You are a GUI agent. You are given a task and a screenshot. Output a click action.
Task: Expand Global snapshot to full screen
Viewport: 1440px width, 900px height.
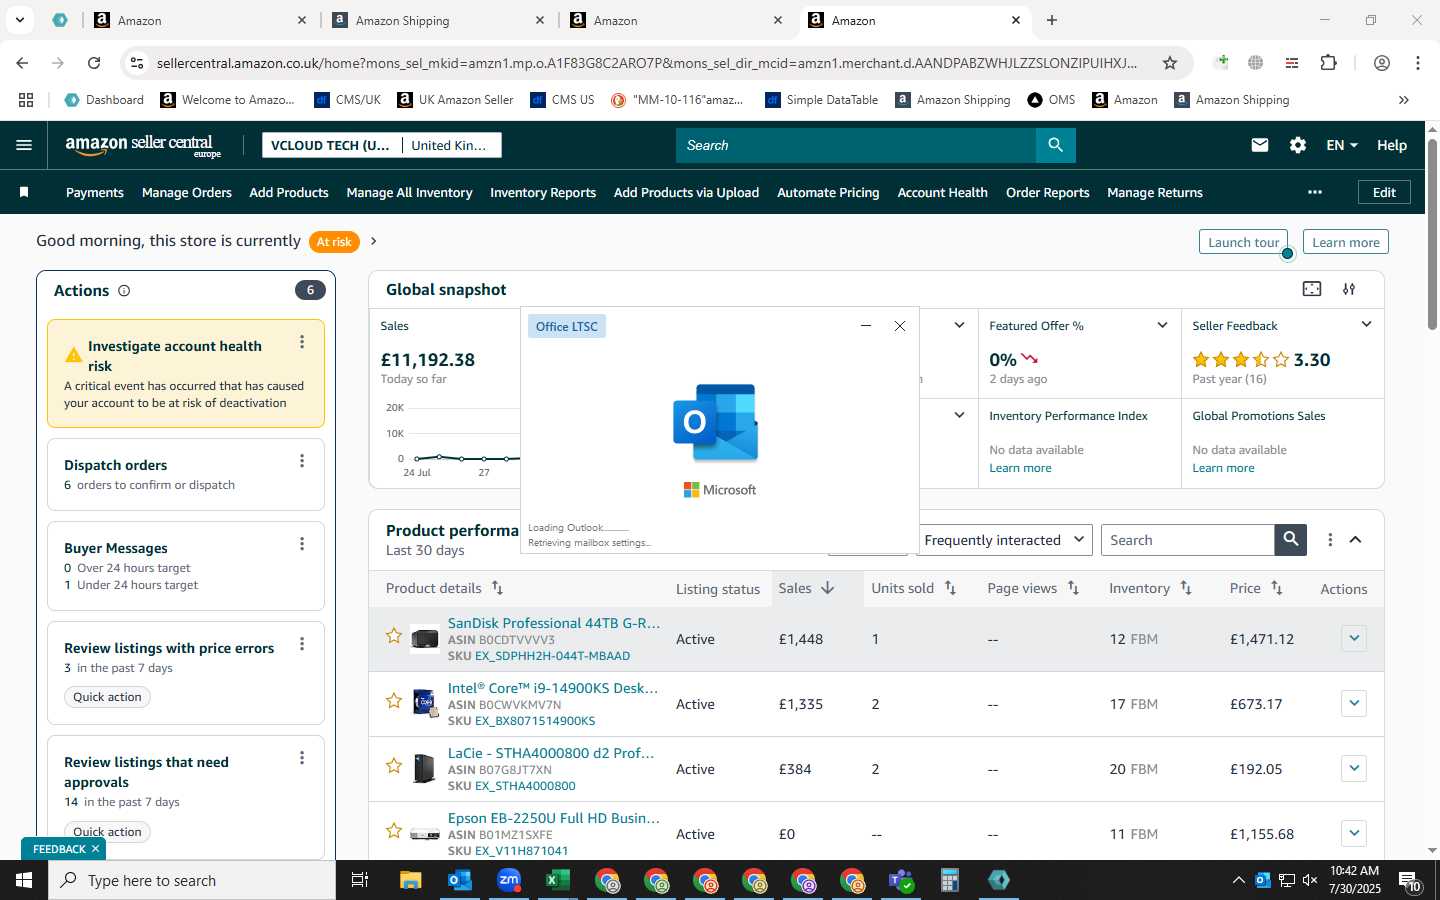tap(1312, 289)
